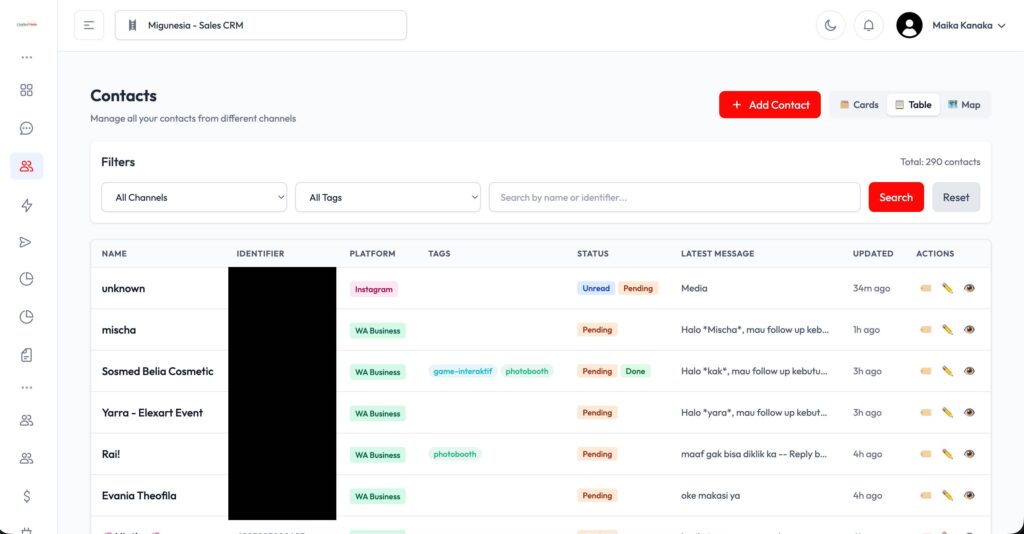The height and width of the screenshot is (534, 1024).
Task: Select the lightning bolt automation icon
Action: point(26,205)
